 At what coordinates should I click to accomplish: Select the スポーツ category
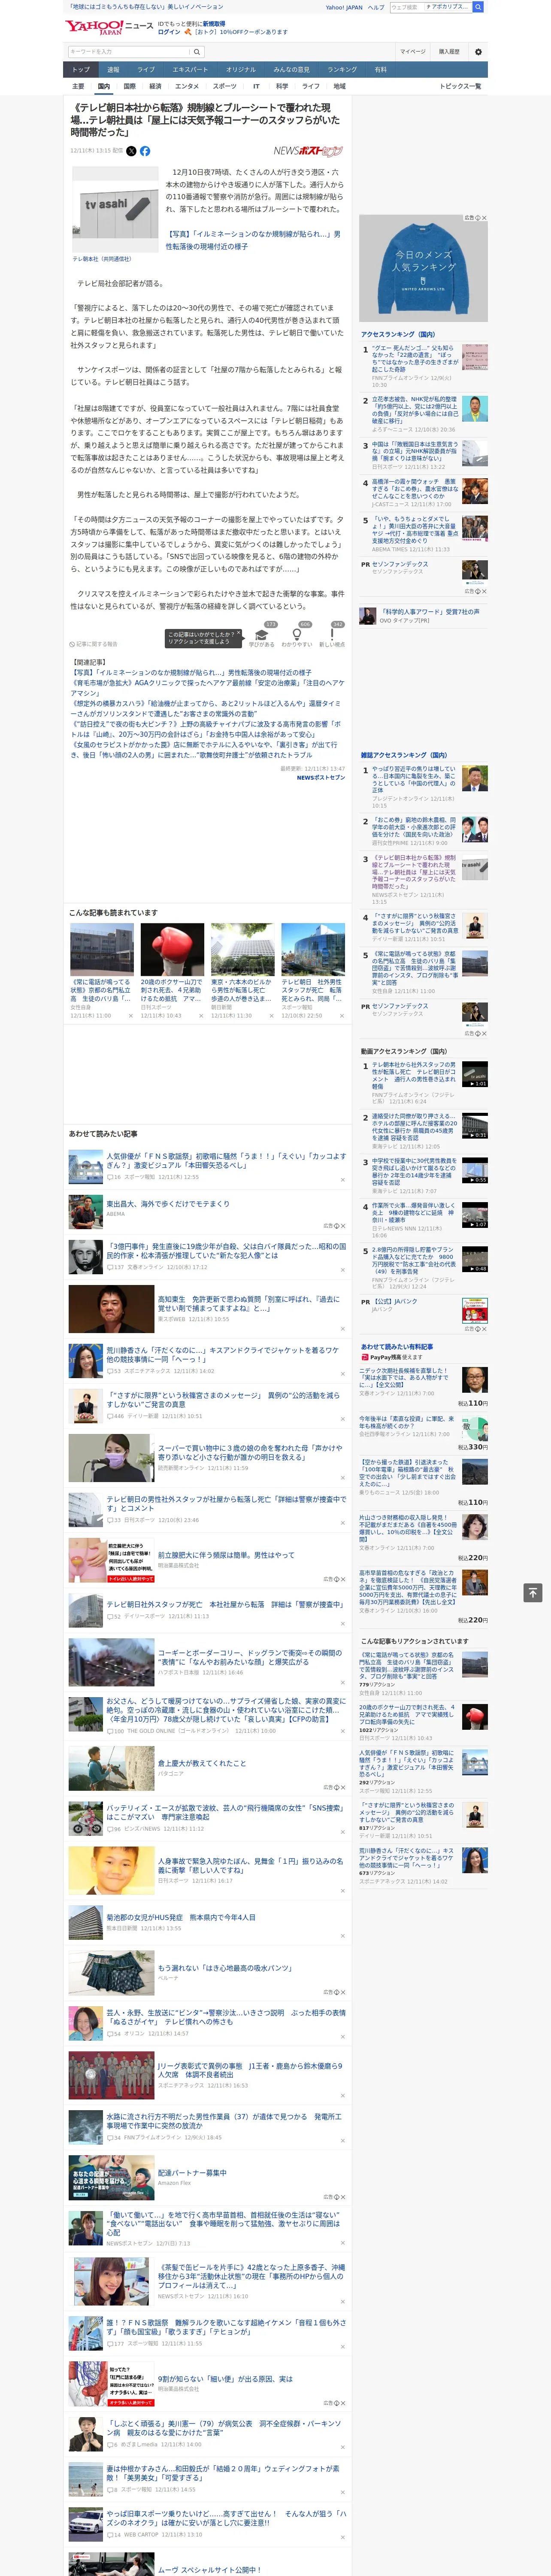[x=225, y=86]
